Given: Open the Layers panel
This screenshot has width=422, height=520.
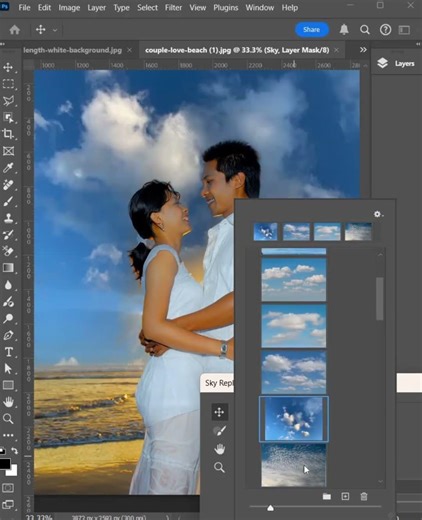Looking at the screenshot, I should pyautogui.click(x=396, y=63).
